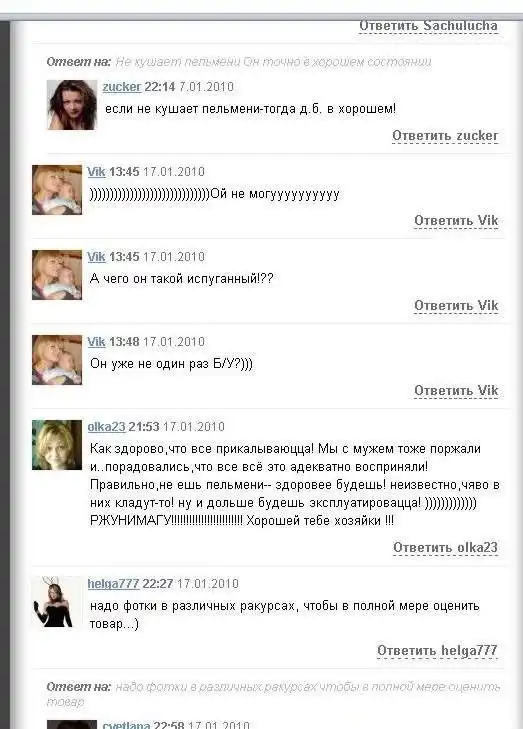Open Vik's avatar beside the 'испуганный' comment

click(x=57, y=275)
